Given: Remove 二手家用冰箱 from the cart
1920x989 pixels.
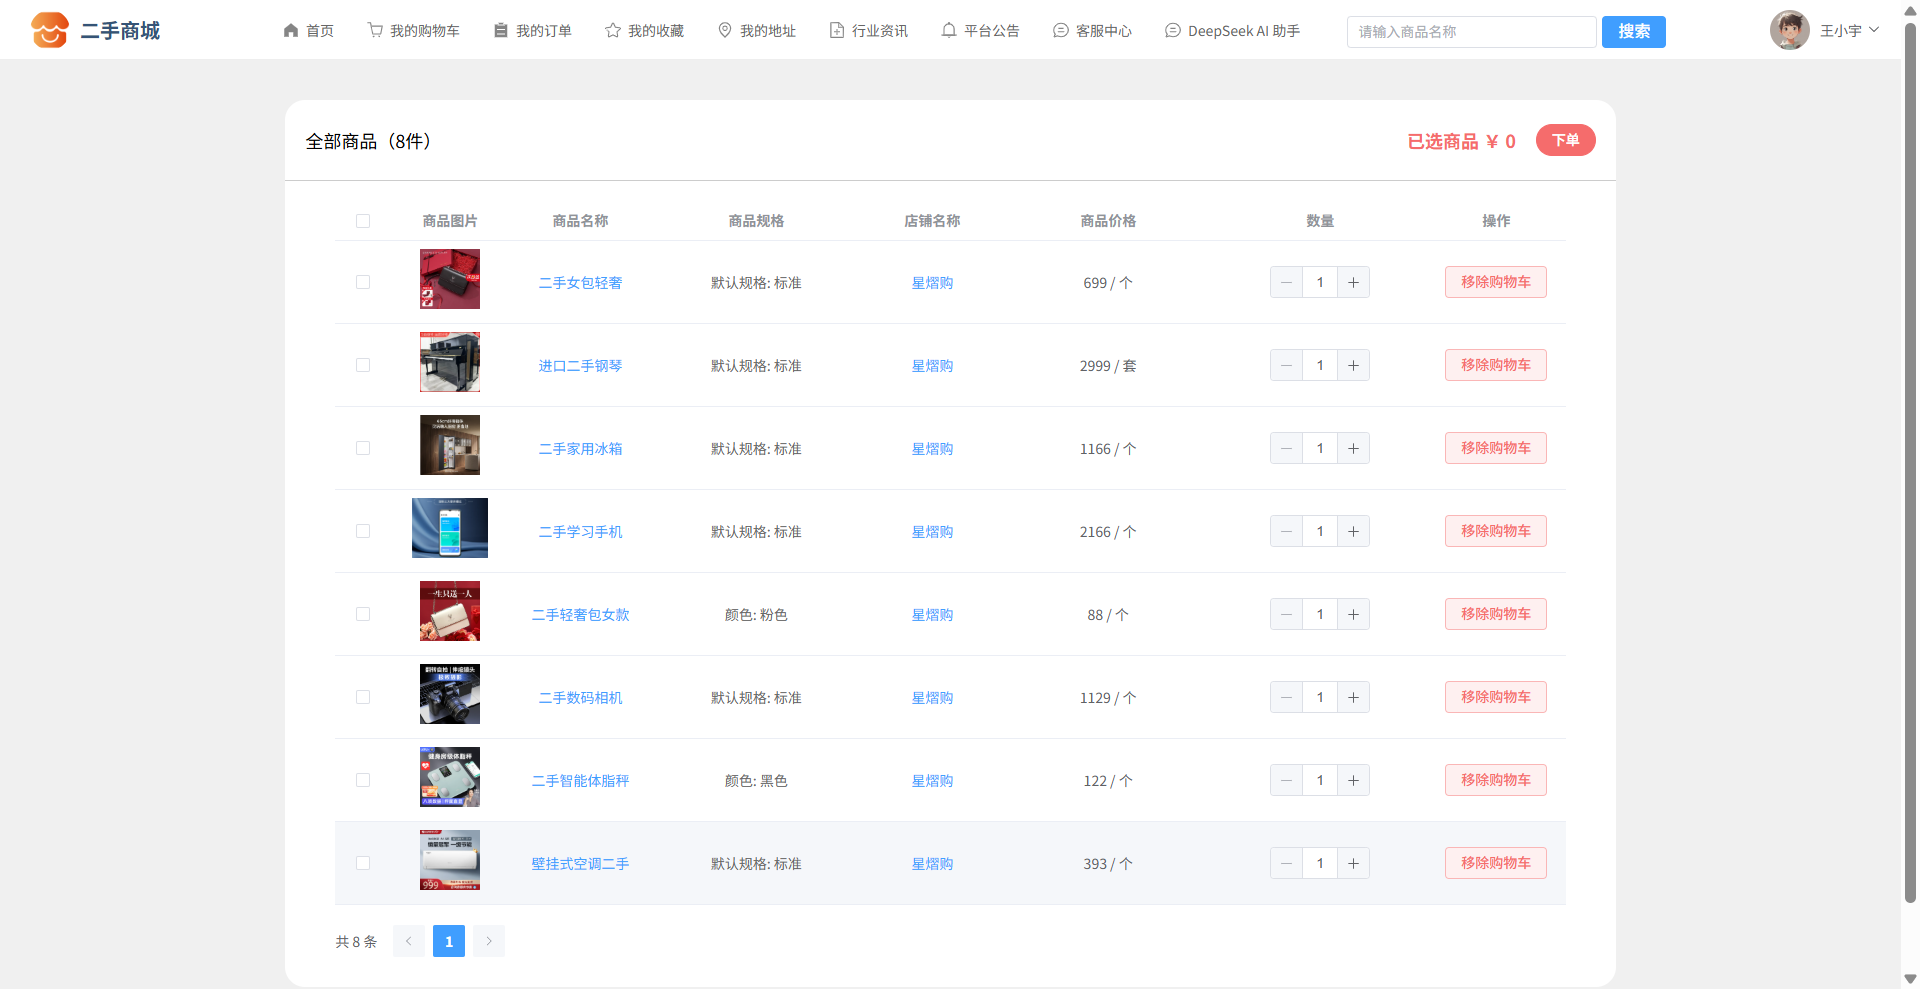Looking at the screenshot, I should pos(1495,448).
